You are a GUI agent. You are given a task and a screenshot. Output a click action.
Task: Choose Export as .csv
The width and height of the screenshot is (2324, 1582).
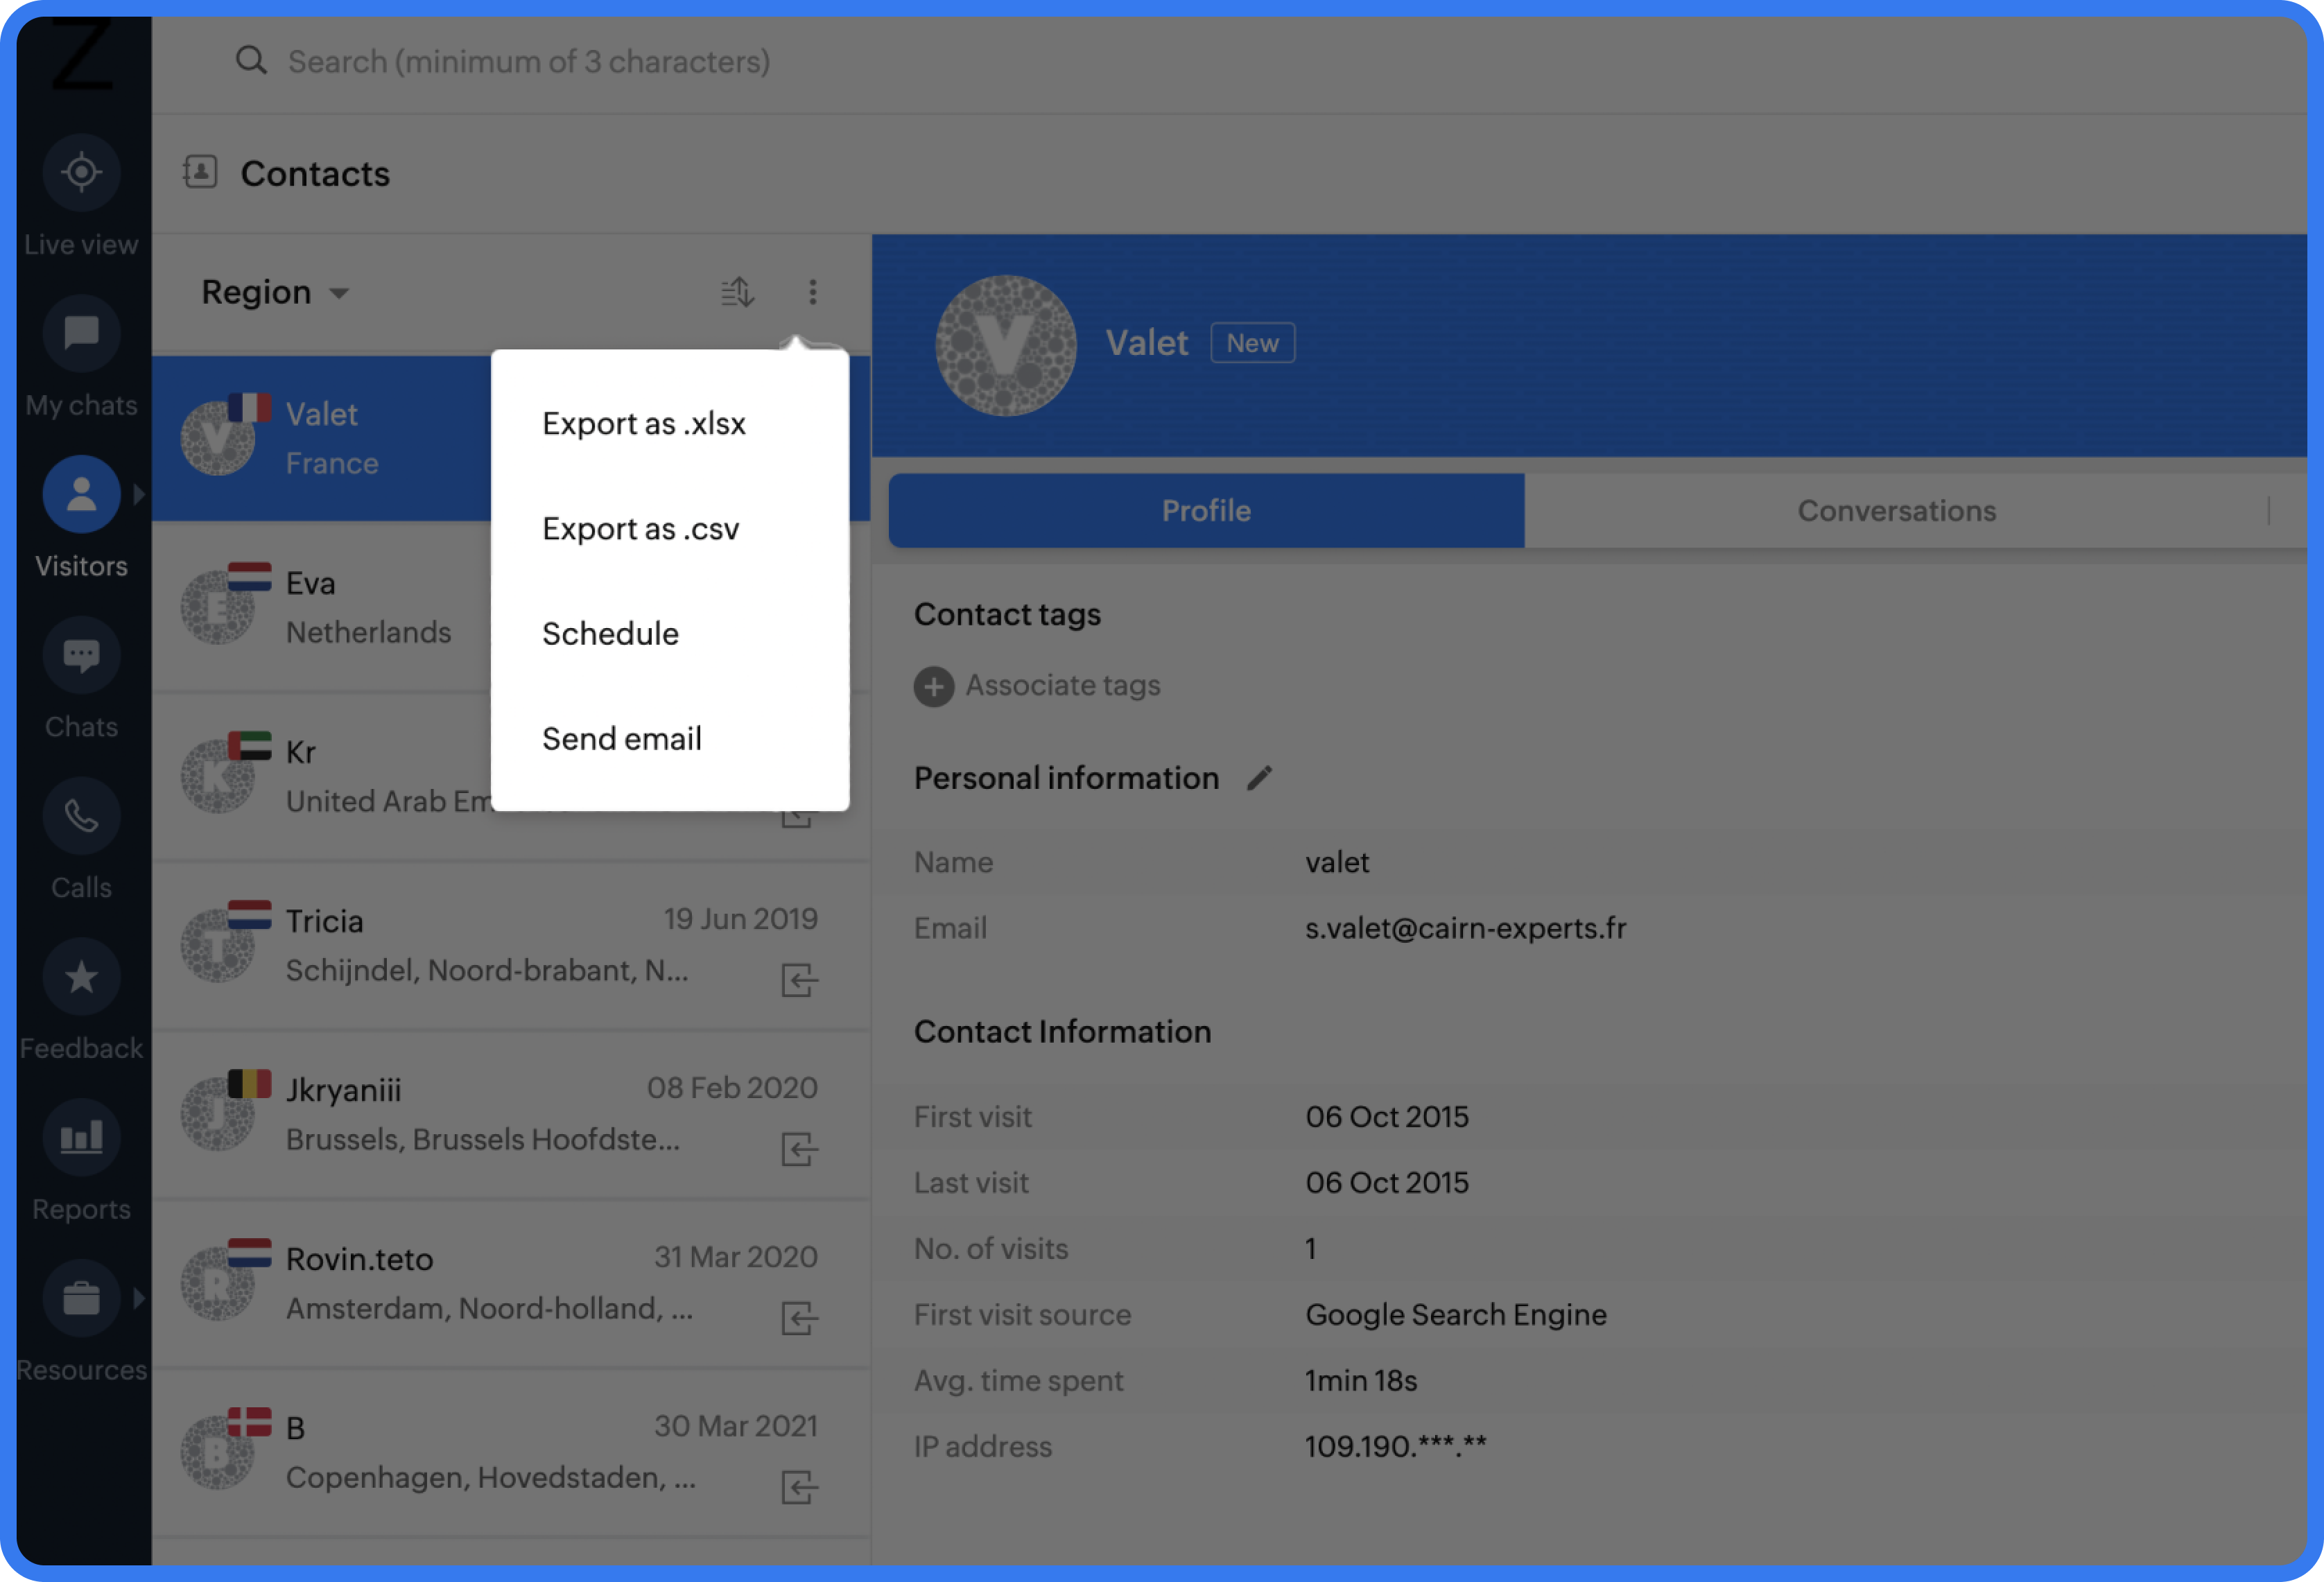640,528
